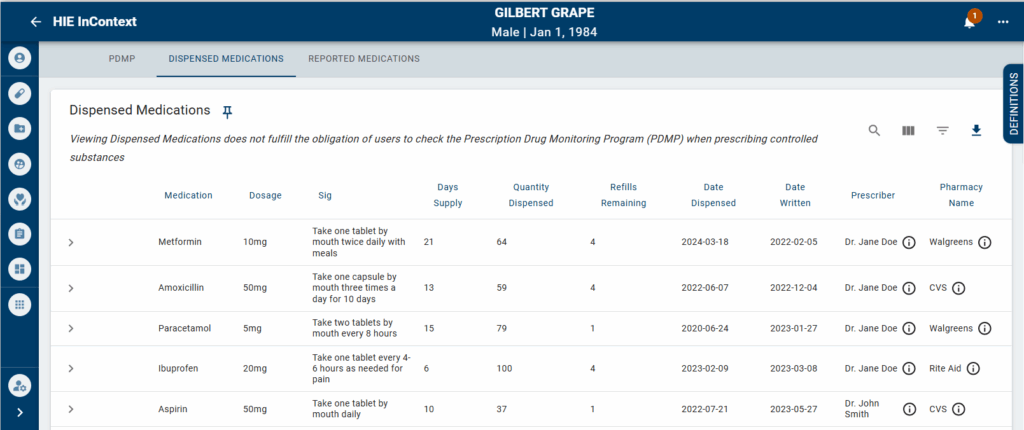Screen dimensions: 1024x430
Task: Open the notifications bell
Action: (x=969, y=22)
